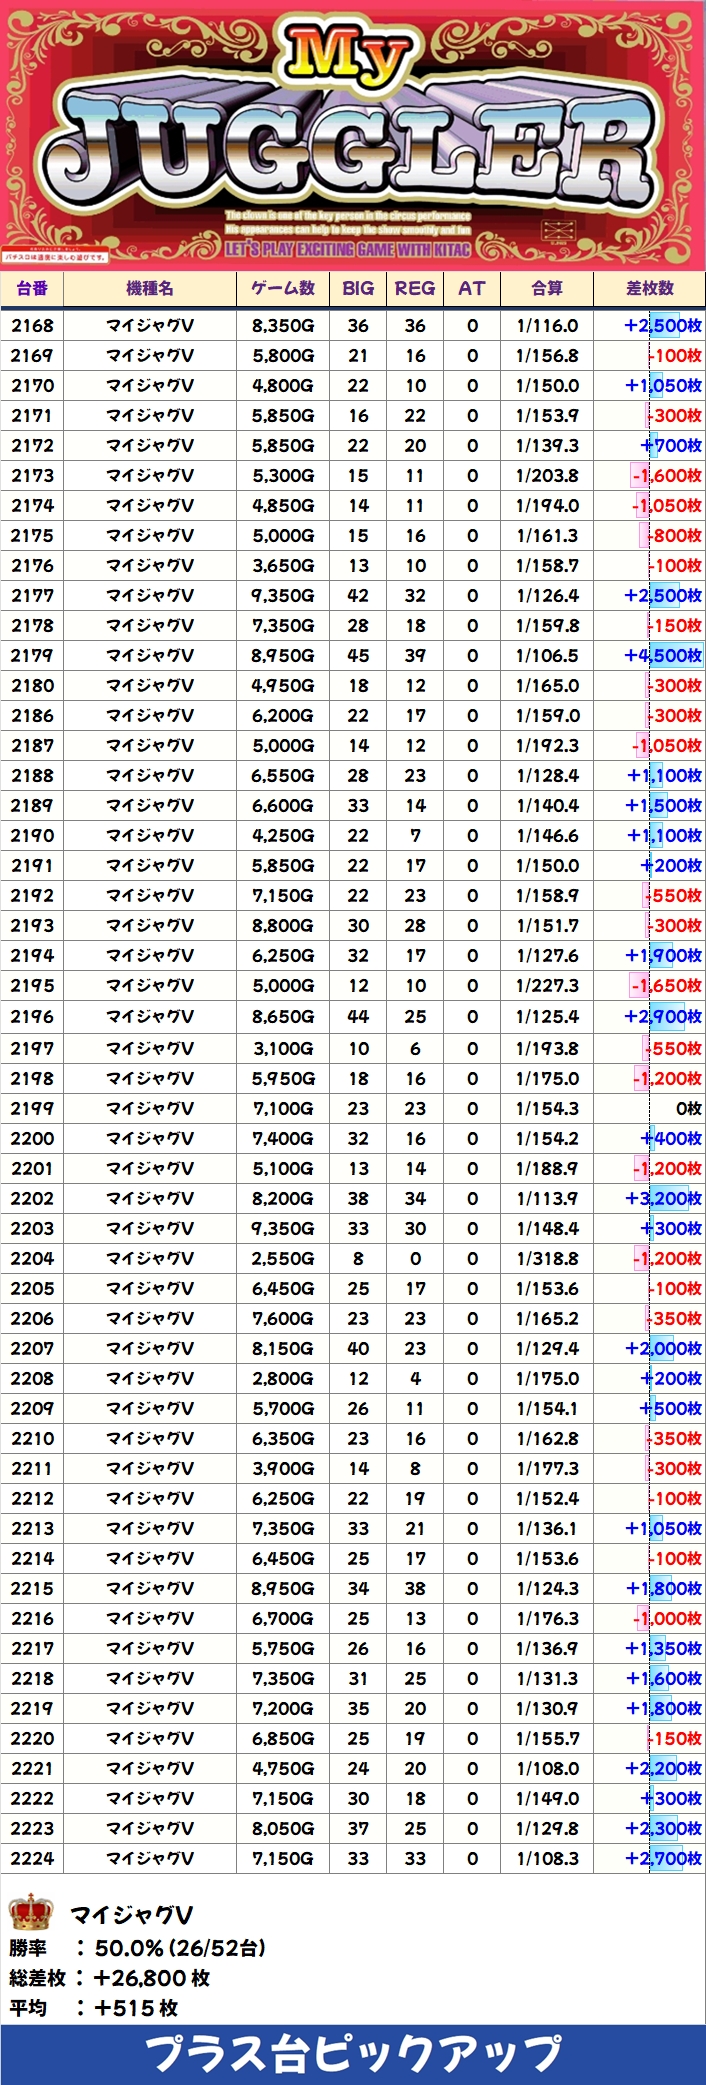Click the 1/106.5 rate in row 2179

pyautogui.click(x=547, y=655)
